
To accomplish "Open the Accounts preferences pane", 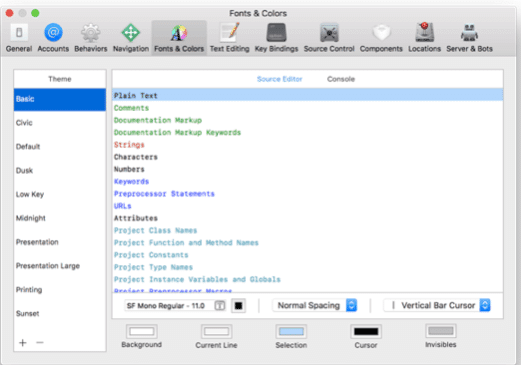I will [x=53, y=38].
